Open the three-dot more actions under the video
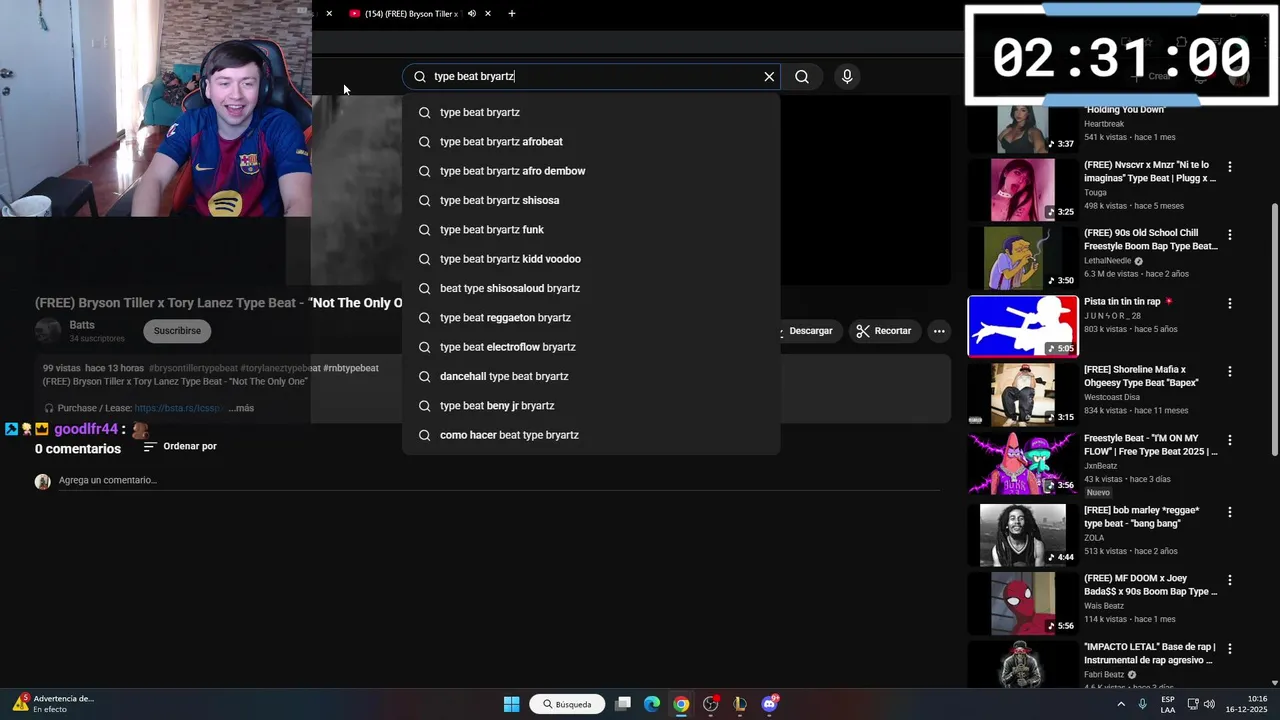The height and width of the screenshot is (720, 1280). 939,331
